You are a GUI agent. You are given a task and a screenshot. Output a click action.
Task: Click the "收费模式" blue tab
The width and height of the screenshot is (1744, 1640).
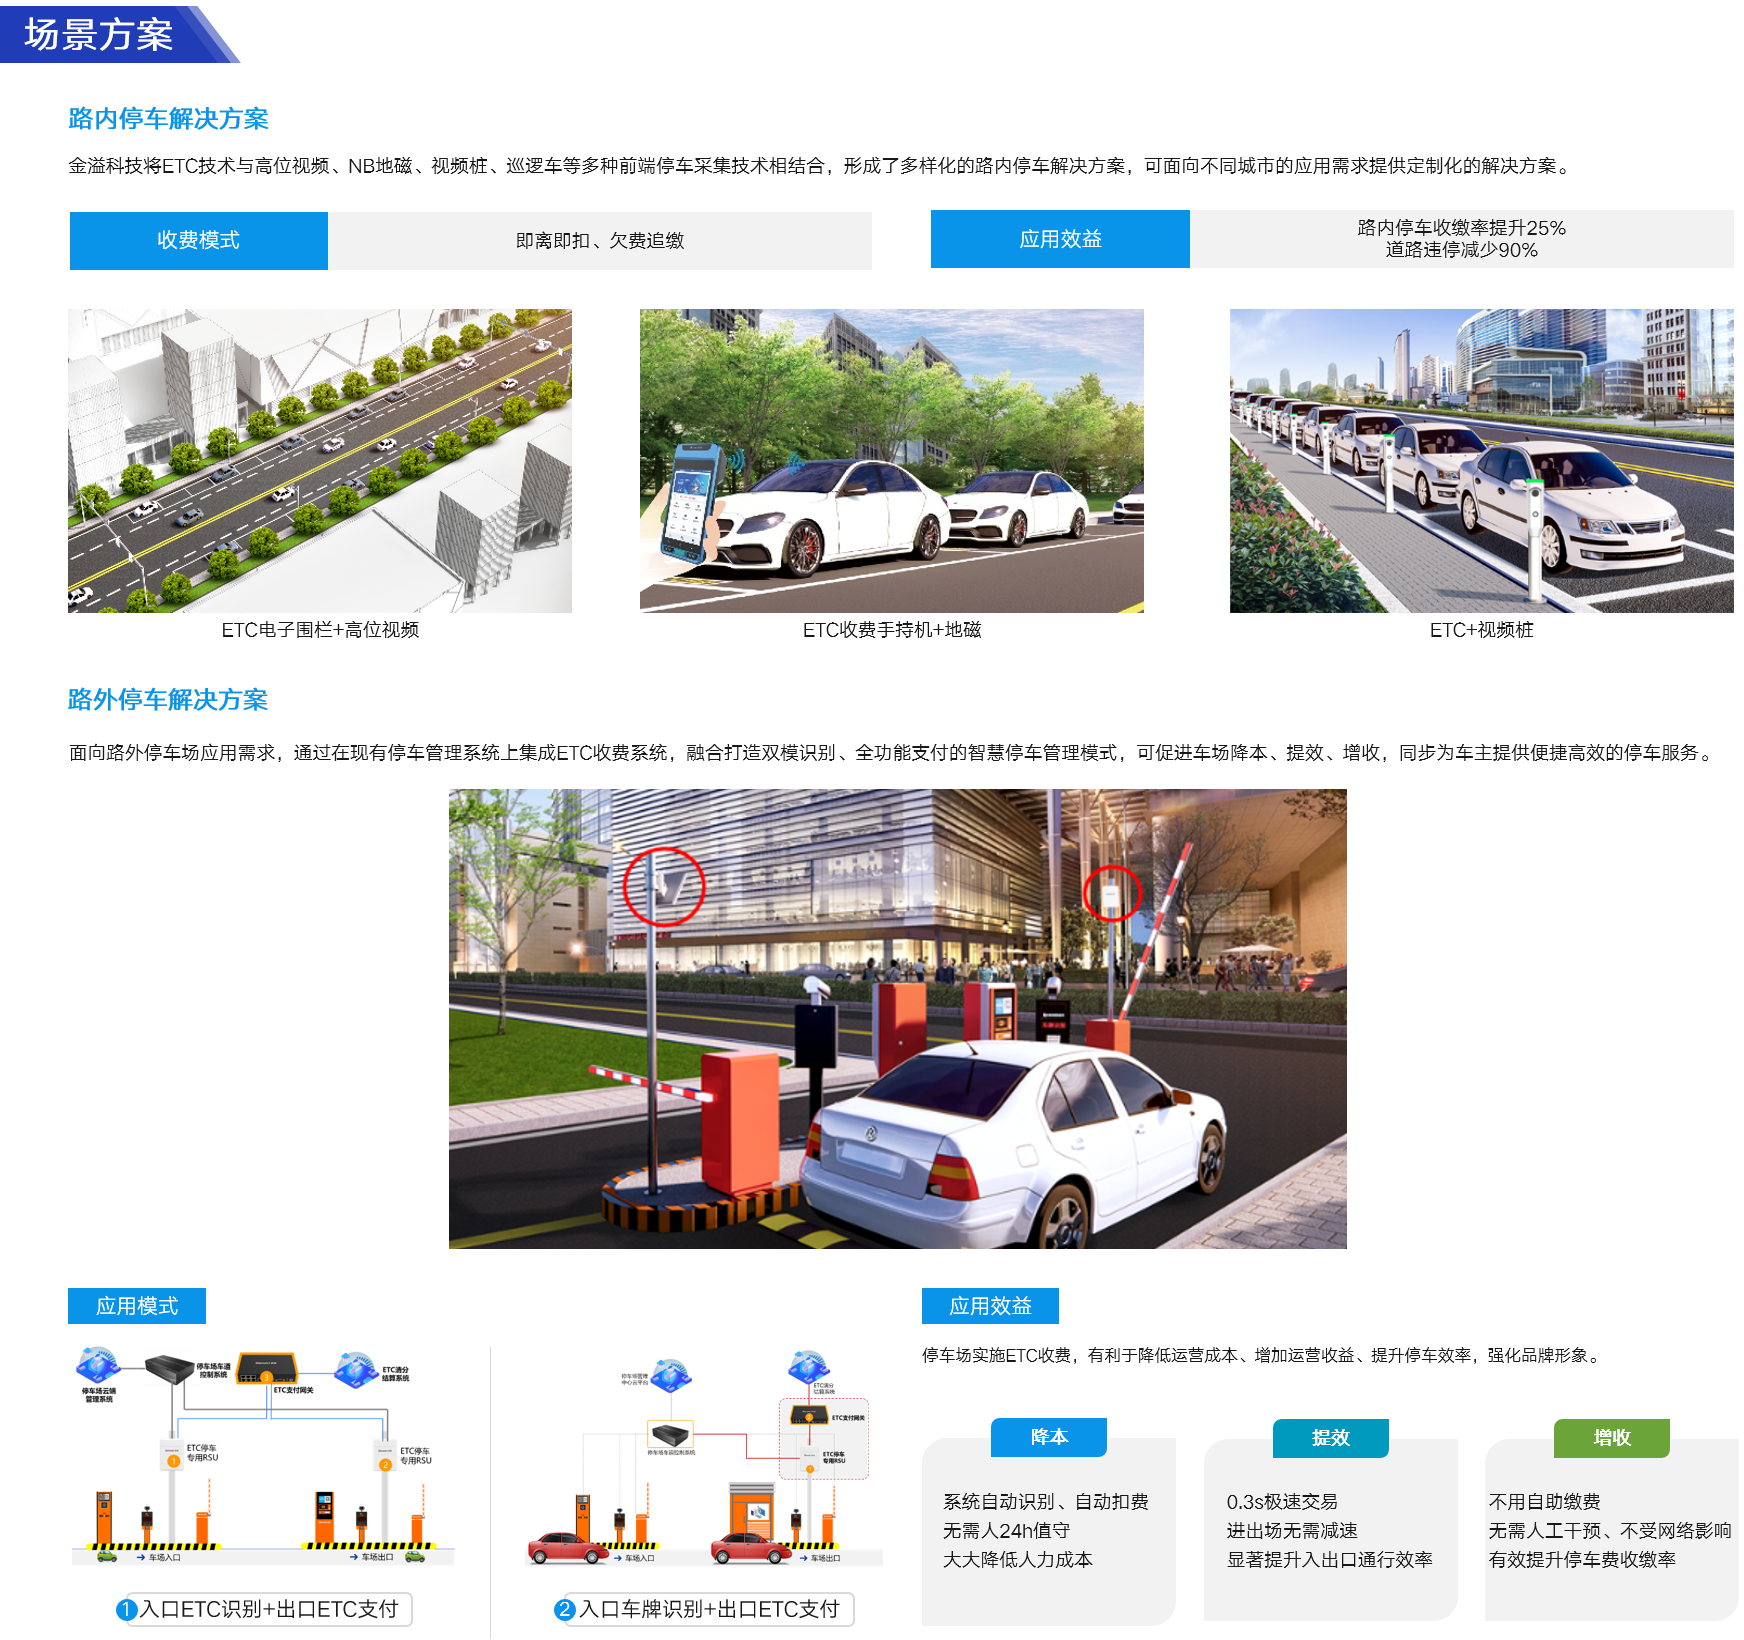[x=197, y=240]
